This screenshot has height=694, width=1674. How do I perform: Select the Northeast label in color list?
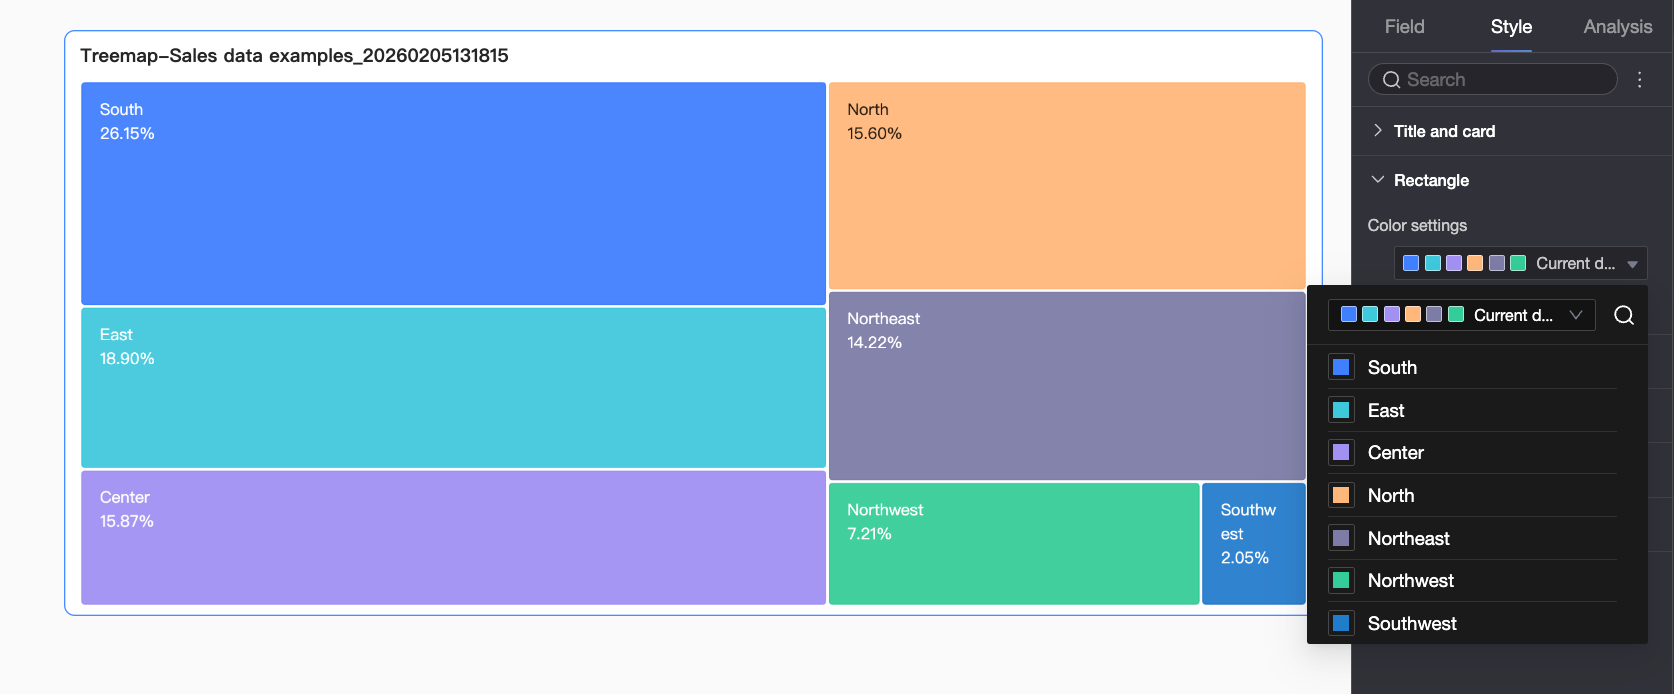[x=1409, y=538]
